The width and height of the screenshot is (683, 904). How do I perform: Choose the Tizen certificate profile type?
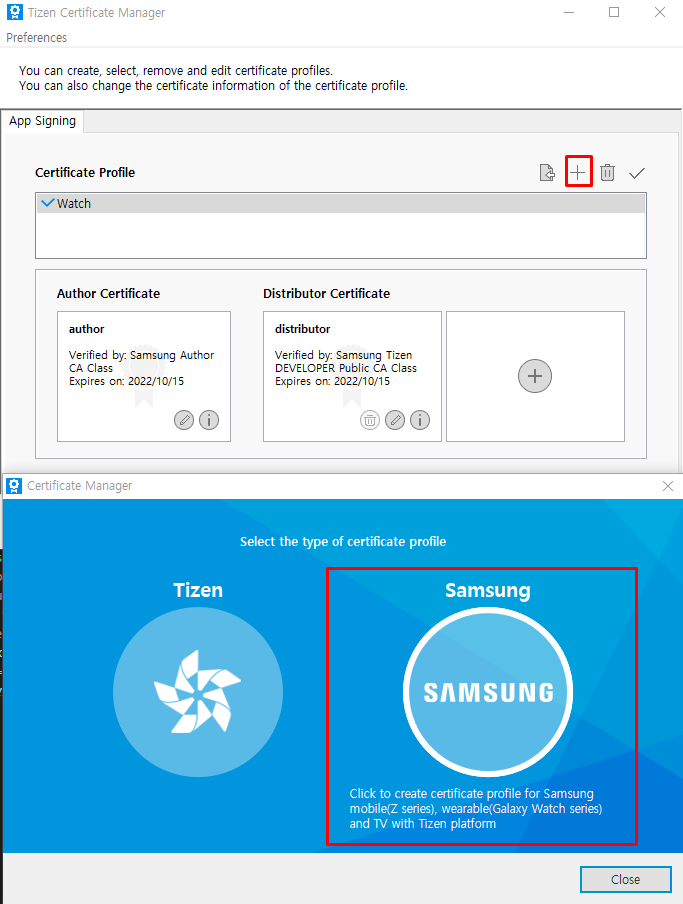pyautogui.click(x=198, y=691)
